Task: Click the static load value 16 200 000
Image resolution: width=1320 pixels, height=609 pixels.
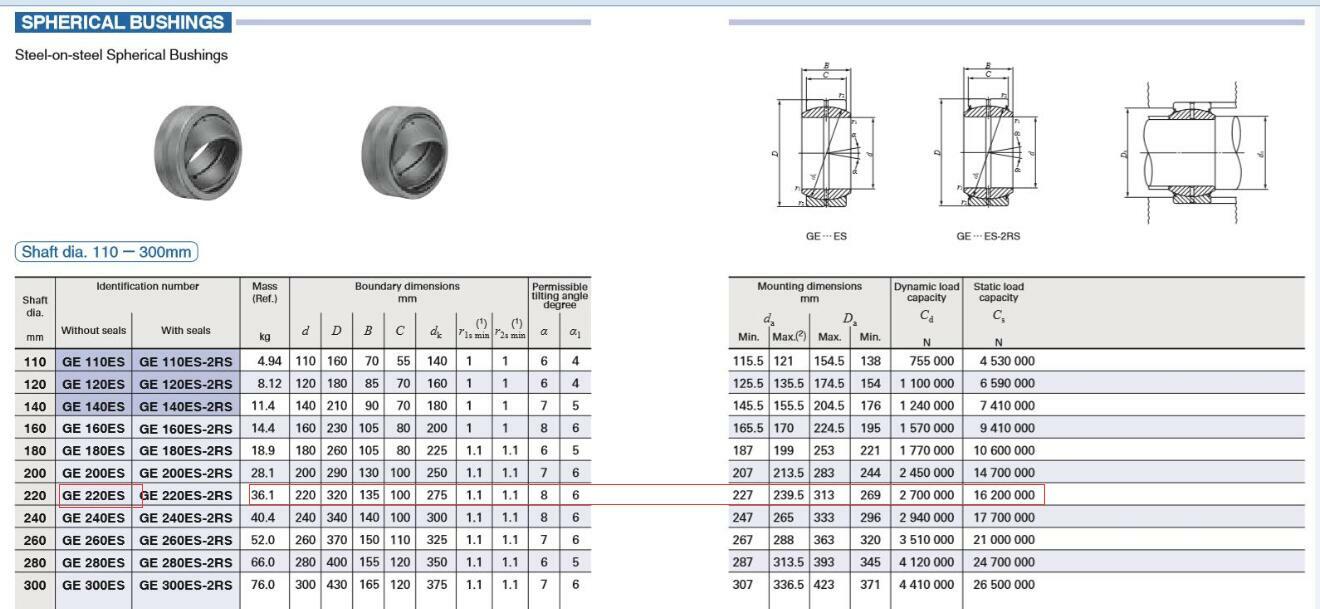Action: tap(1003, 495)
